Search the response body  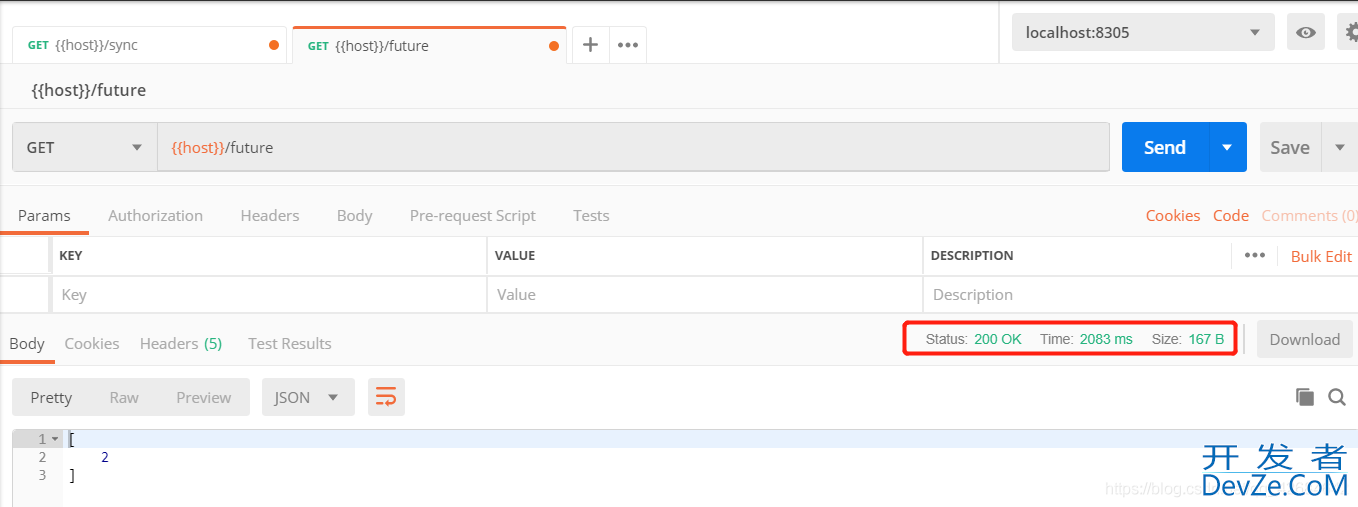1337,397
